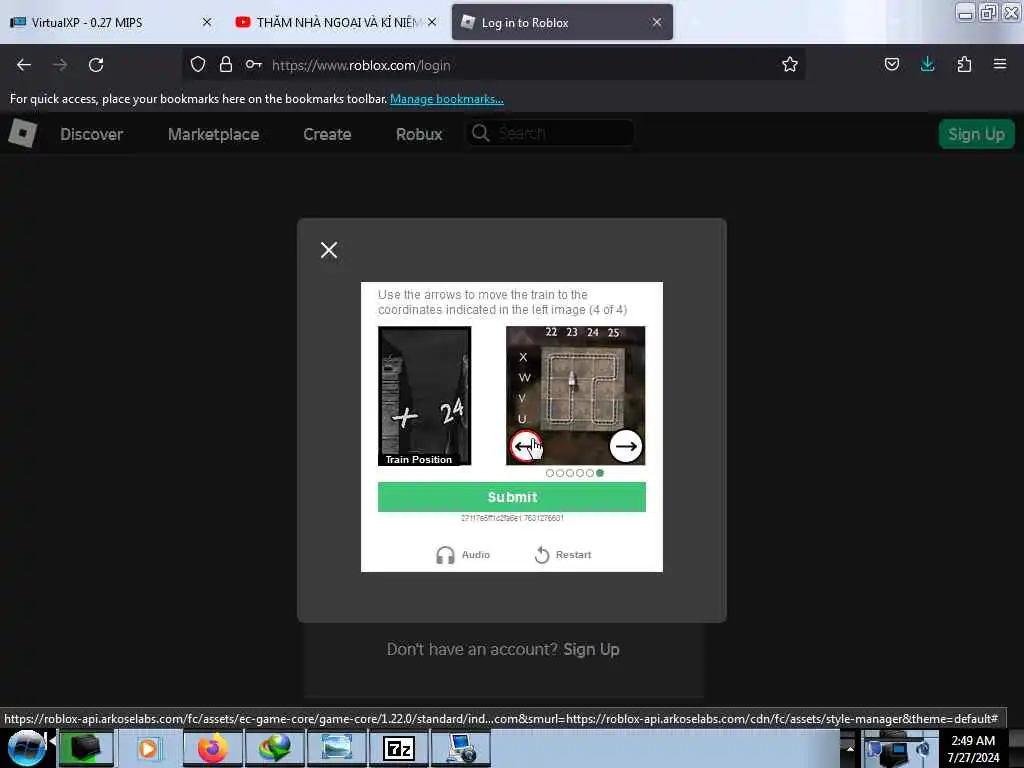
Task: Open the computer network taskbar icon
Action: click(461, 748)
